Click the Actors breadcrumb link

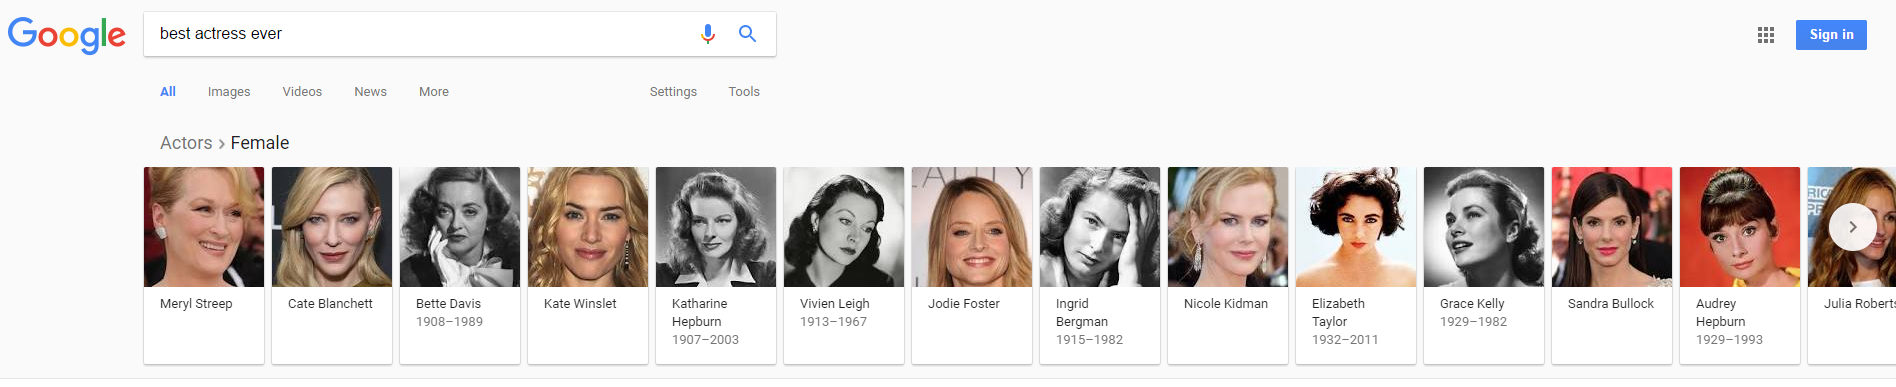pos(186,143)
